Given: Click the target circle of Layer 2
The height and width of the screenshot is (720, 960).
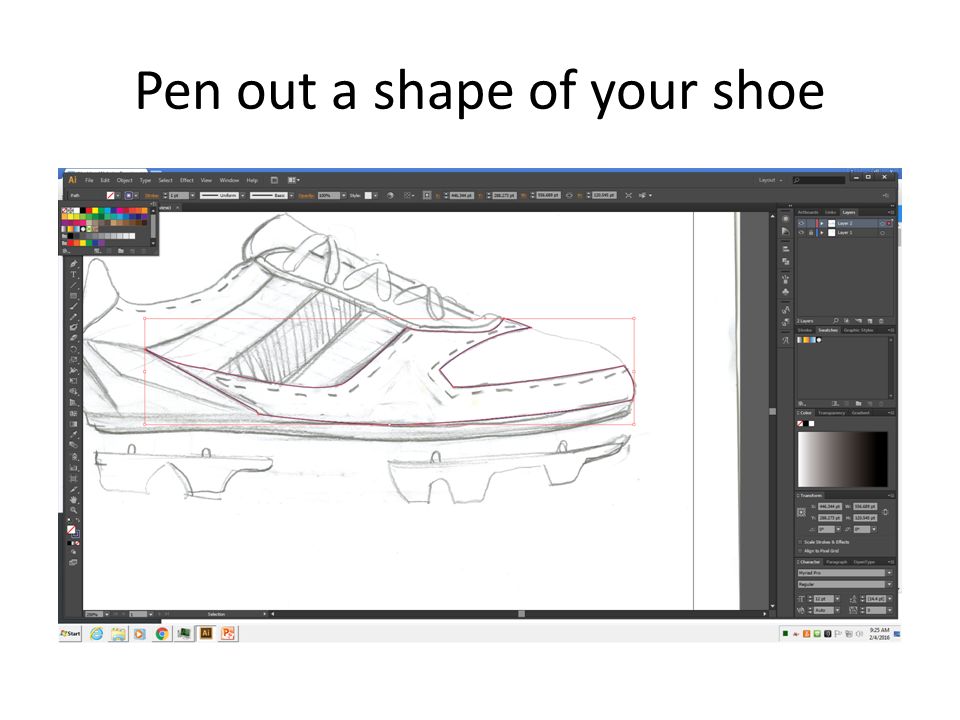Looking at the screenshot, I should pyautogui.click(x=882, y=223).
